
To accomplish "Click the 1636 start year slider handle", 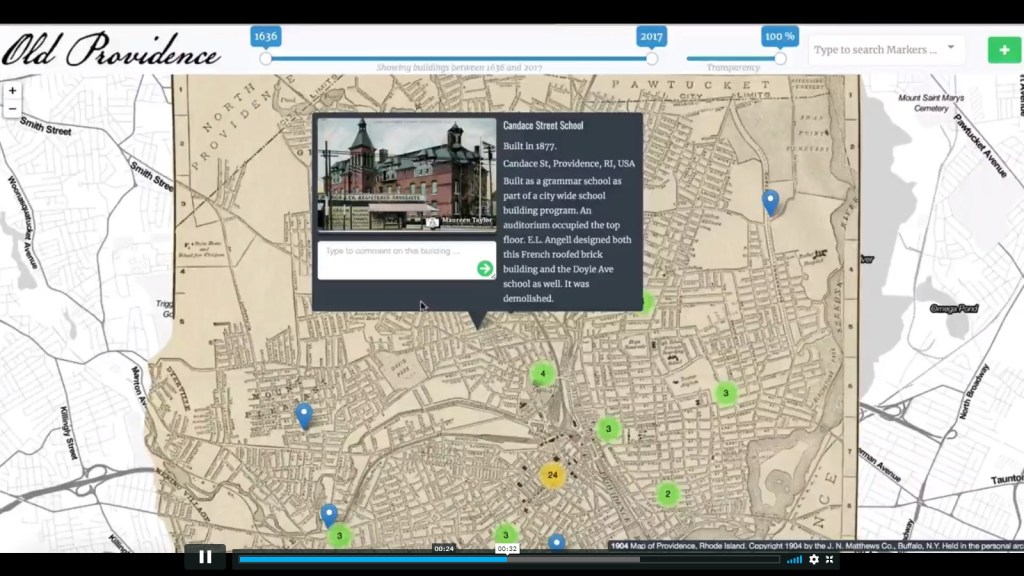I will [x=265, y=58].
